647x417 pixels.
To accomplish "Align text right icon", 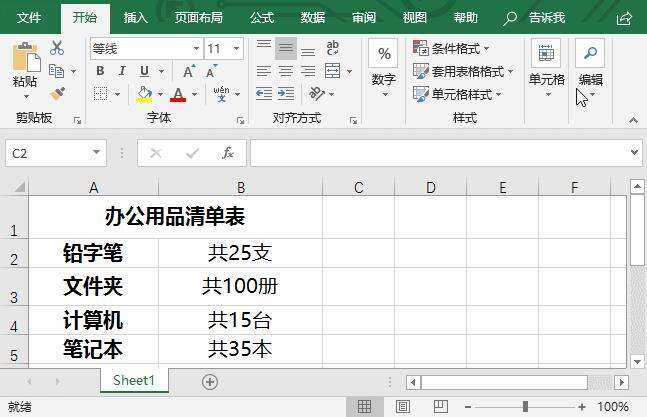I will [308, 71].
